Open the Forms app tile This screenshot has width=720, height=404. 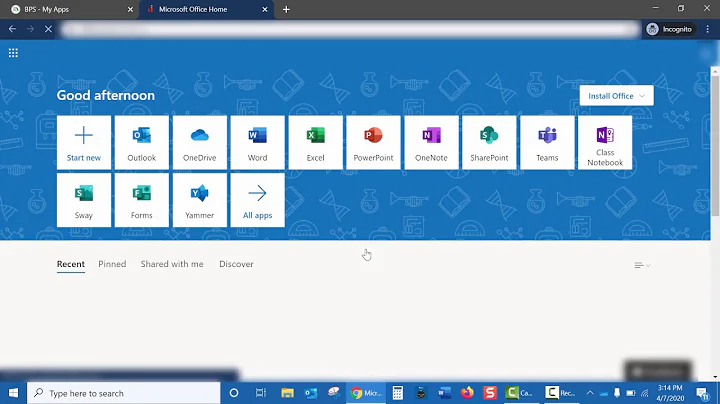tap(141, 200)
